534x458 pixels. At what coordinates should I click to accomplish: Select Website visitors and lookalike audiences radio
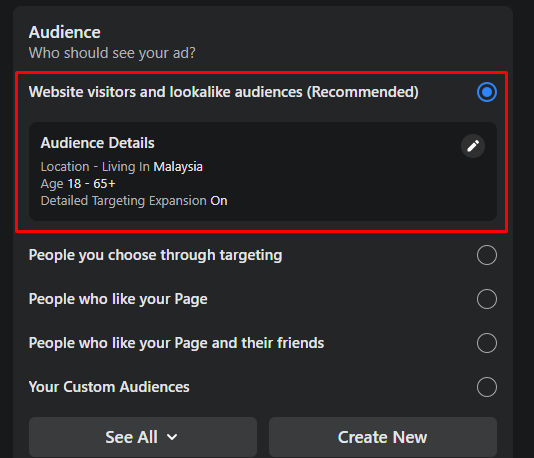487,92
